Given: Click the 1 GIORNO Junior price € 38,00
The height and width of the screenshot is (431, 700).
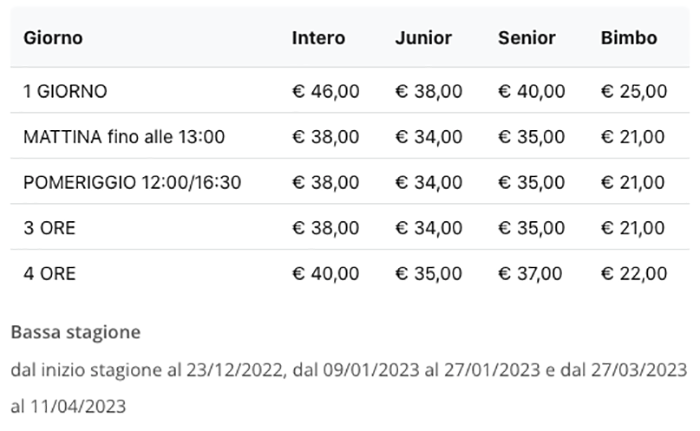Looking at the screenshot, I should 429,92.
